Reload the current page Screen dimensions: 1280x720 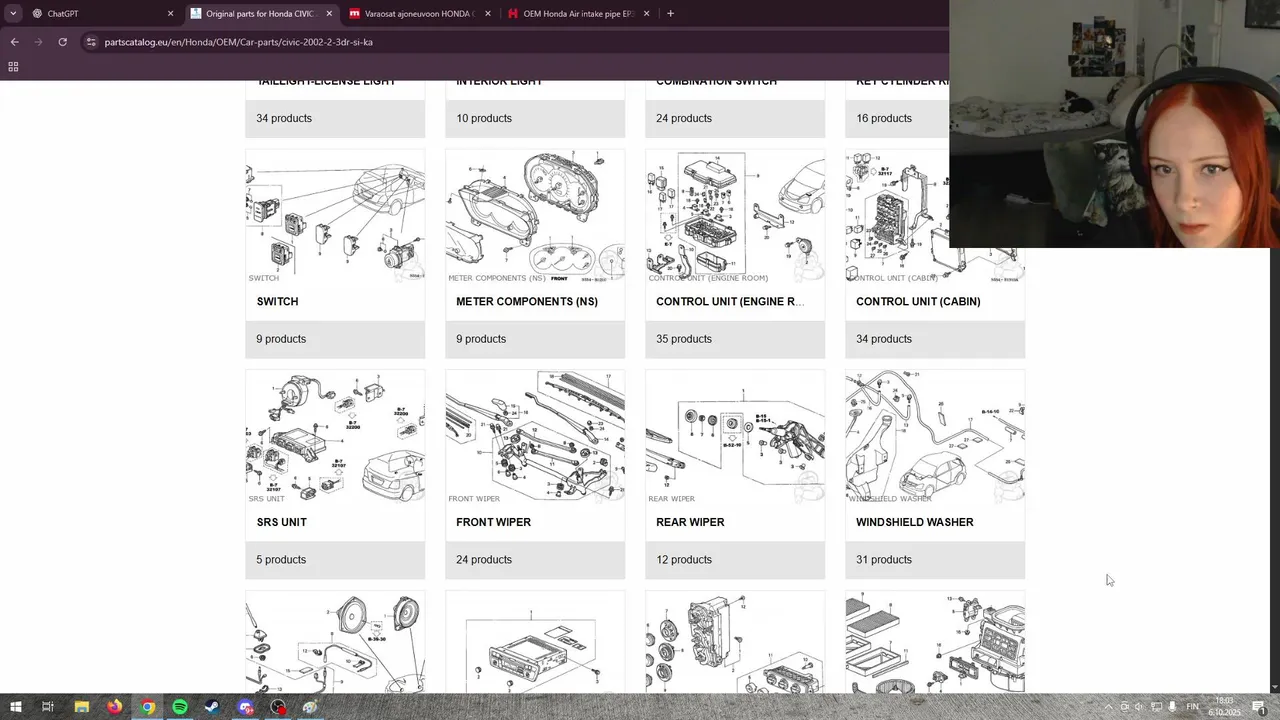tap(62, 42)
